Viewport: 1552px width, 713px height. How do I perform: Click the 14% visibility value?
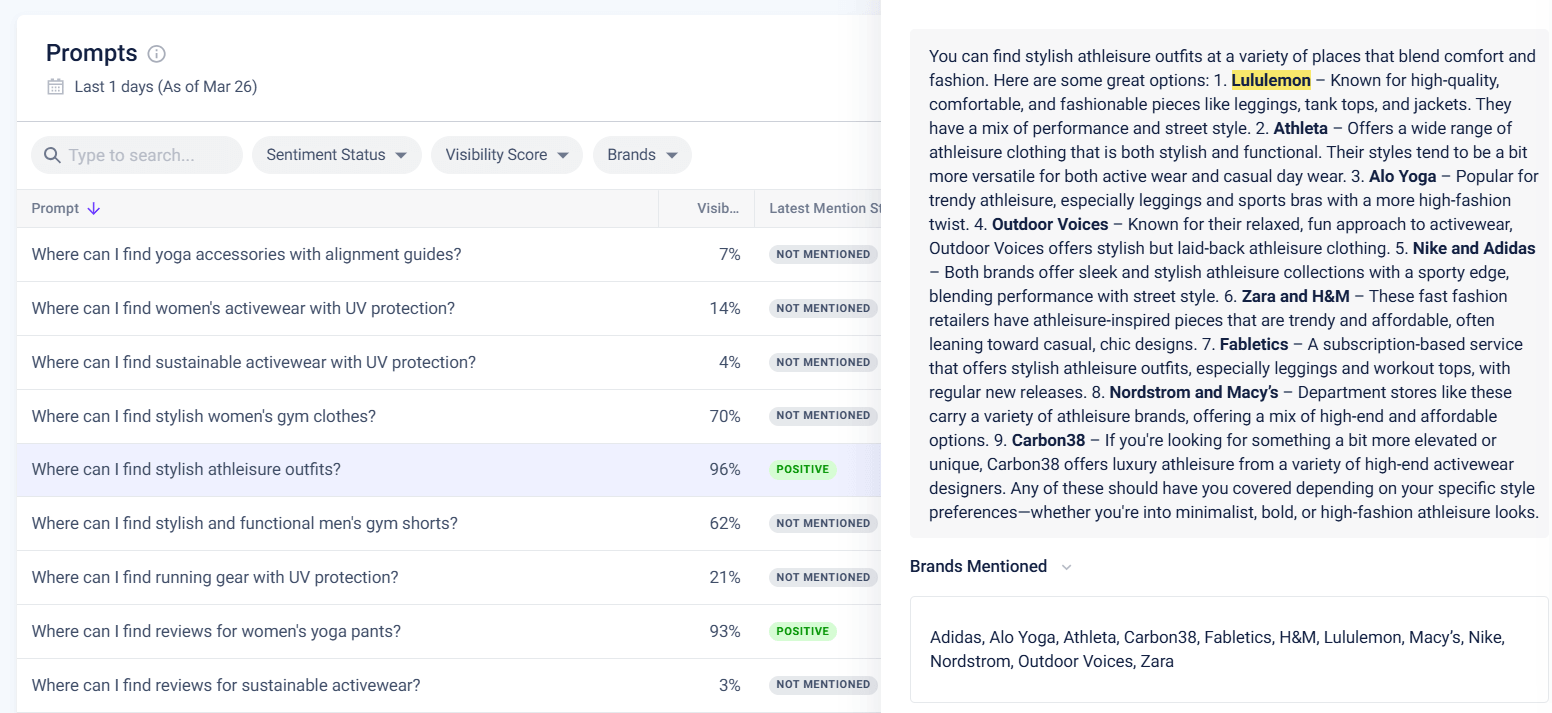[725, 308]
